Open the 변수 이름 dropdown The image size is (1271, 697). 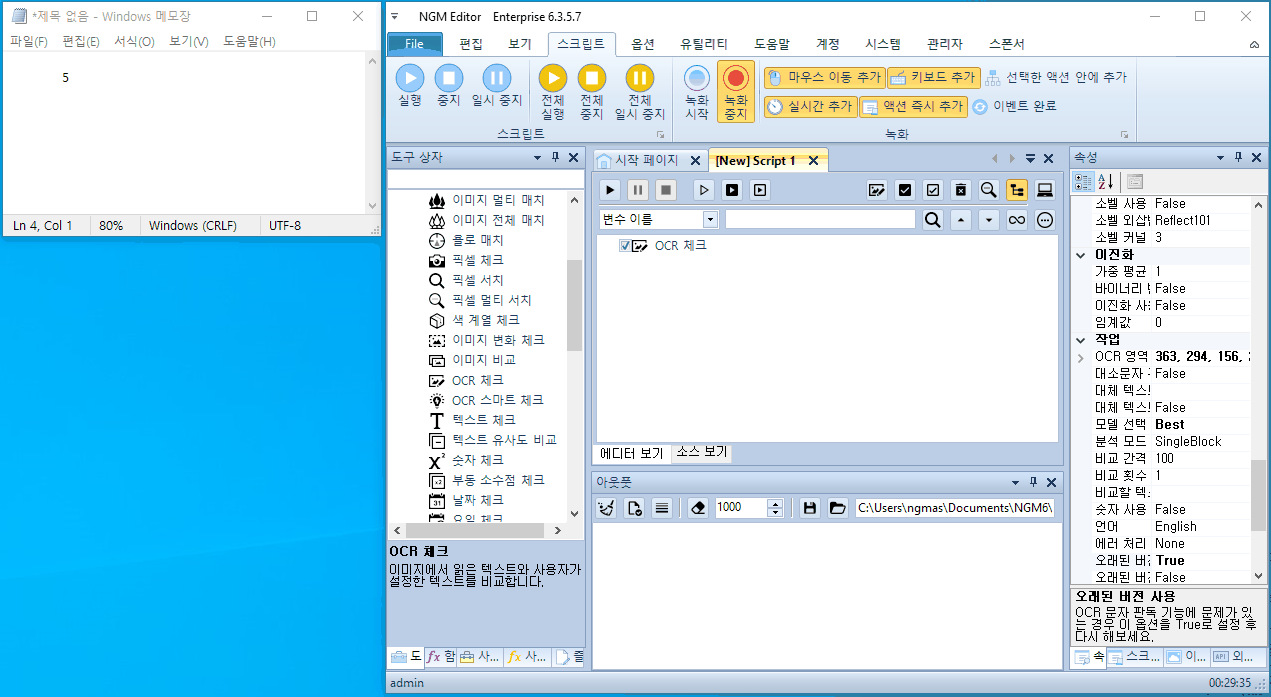point(710,219)
